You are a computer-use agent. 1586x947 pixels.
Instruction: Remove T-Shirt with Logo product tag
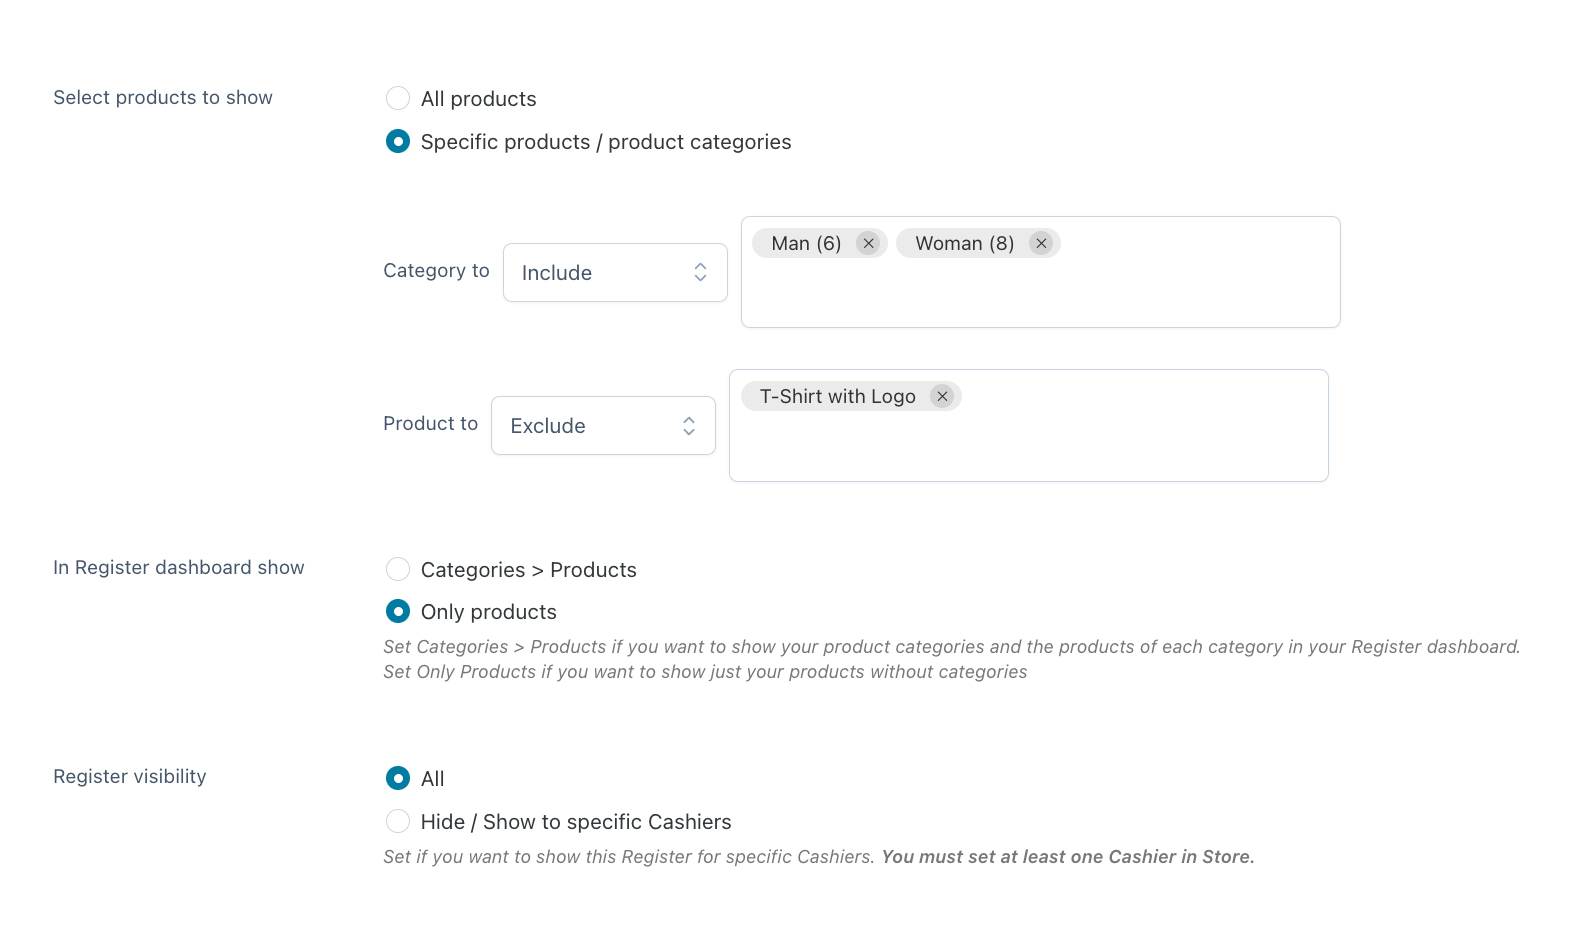942,396
